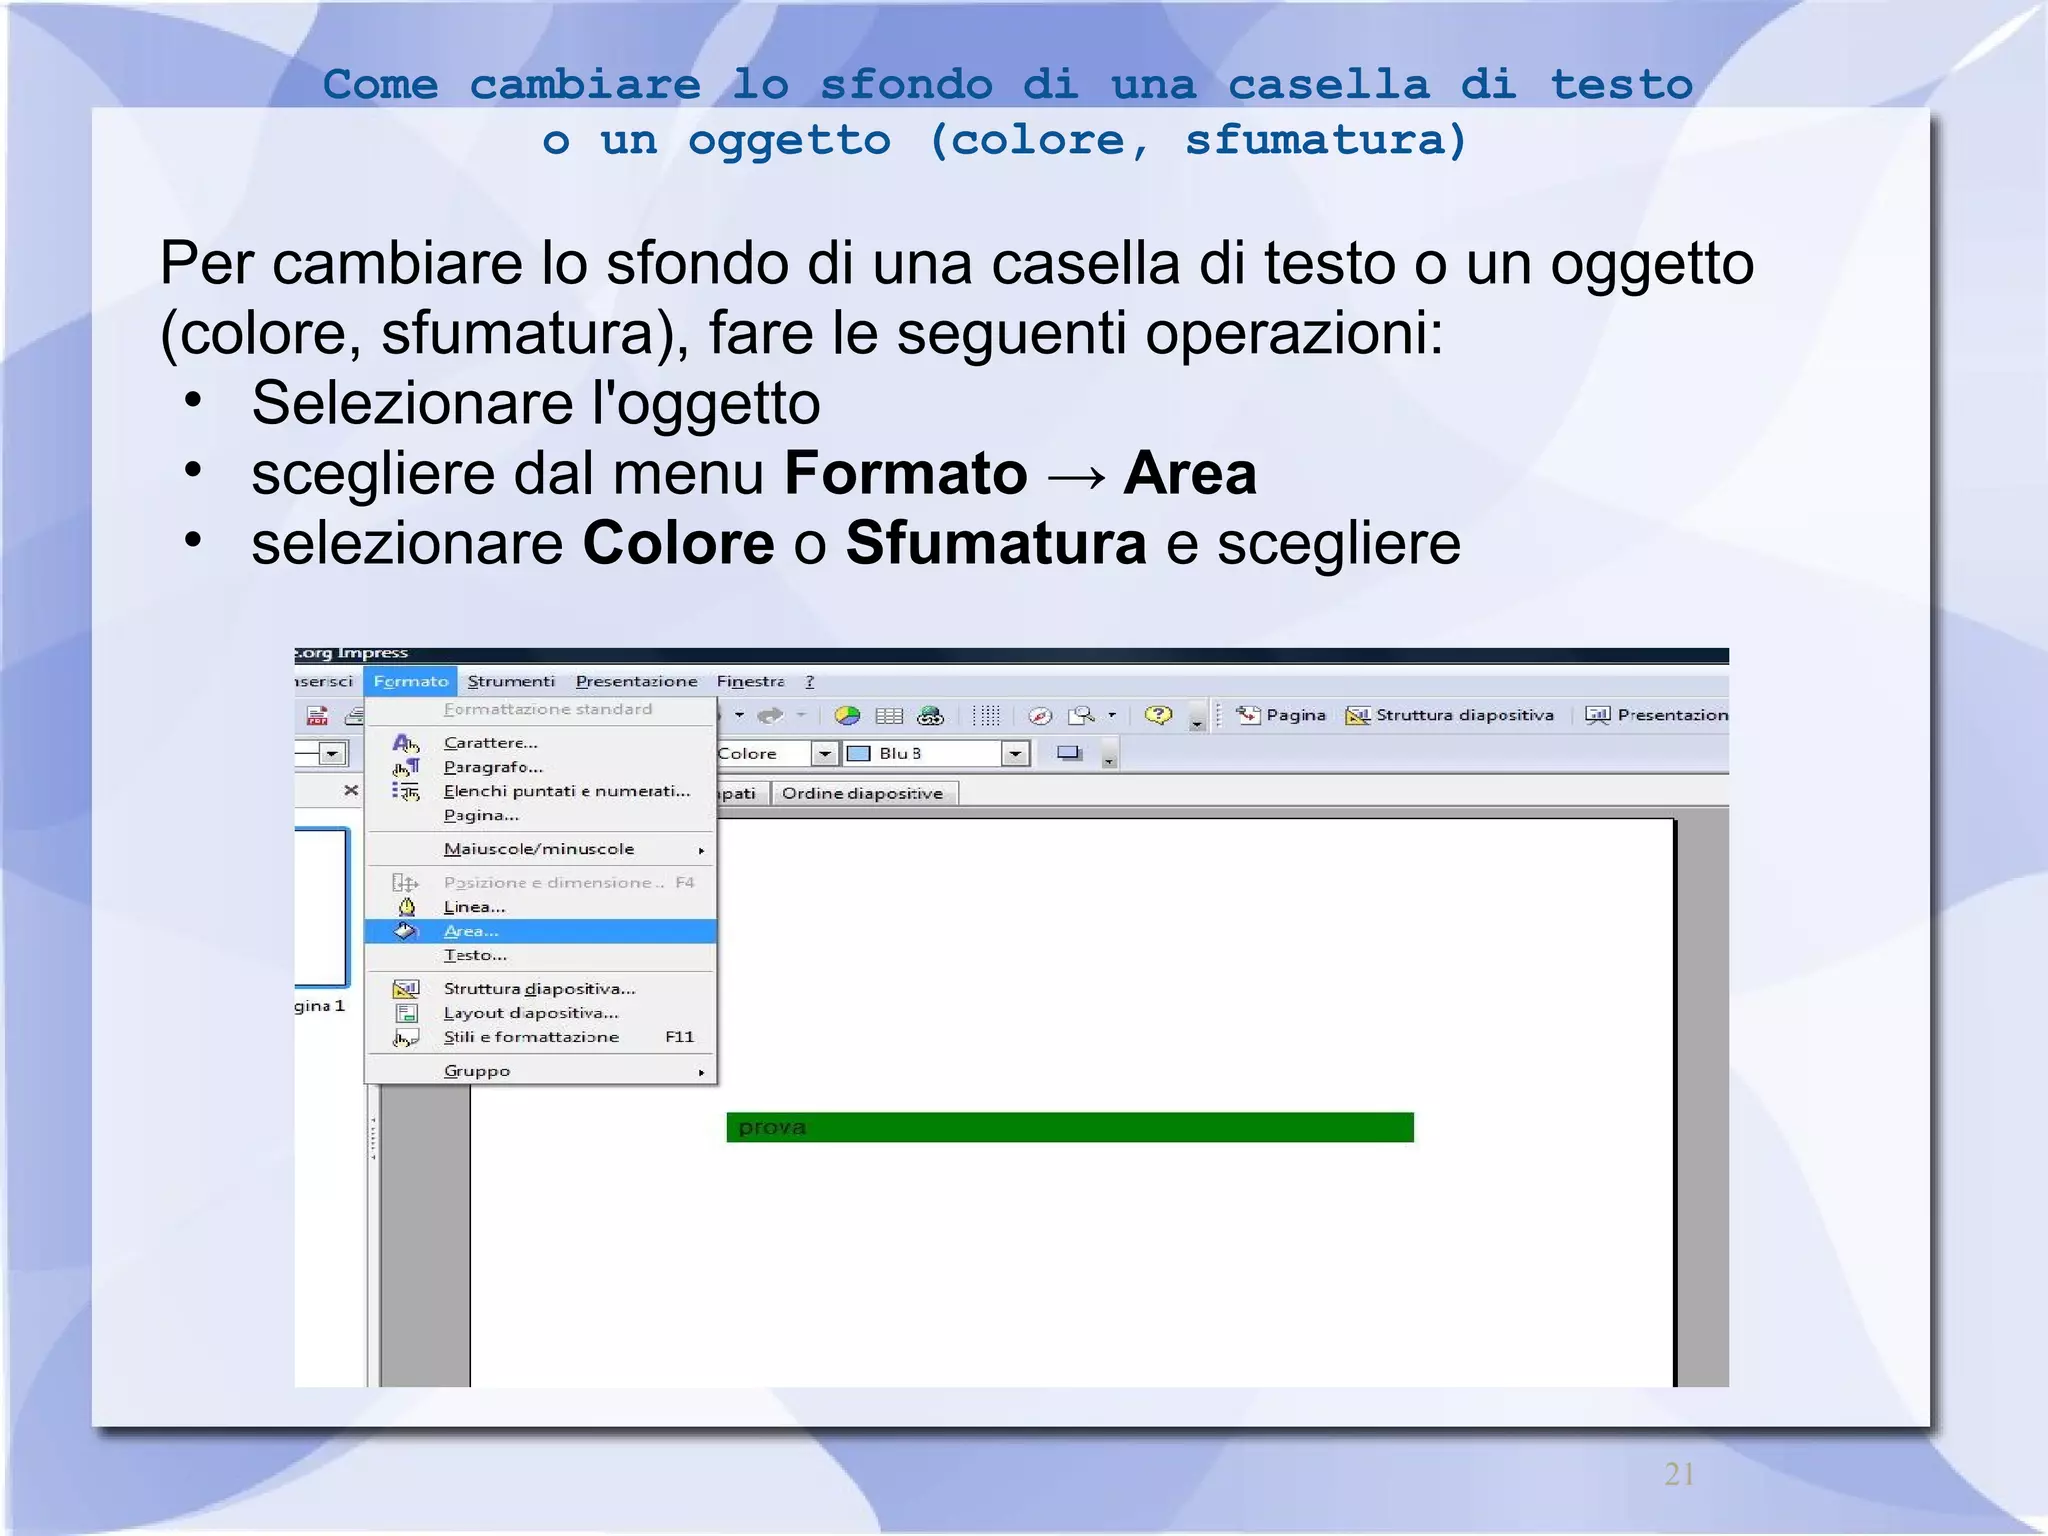This screenshot has height=1536, width=2048.
Task: Click the Pagina toolbar button
Action: coord(1281,715)
